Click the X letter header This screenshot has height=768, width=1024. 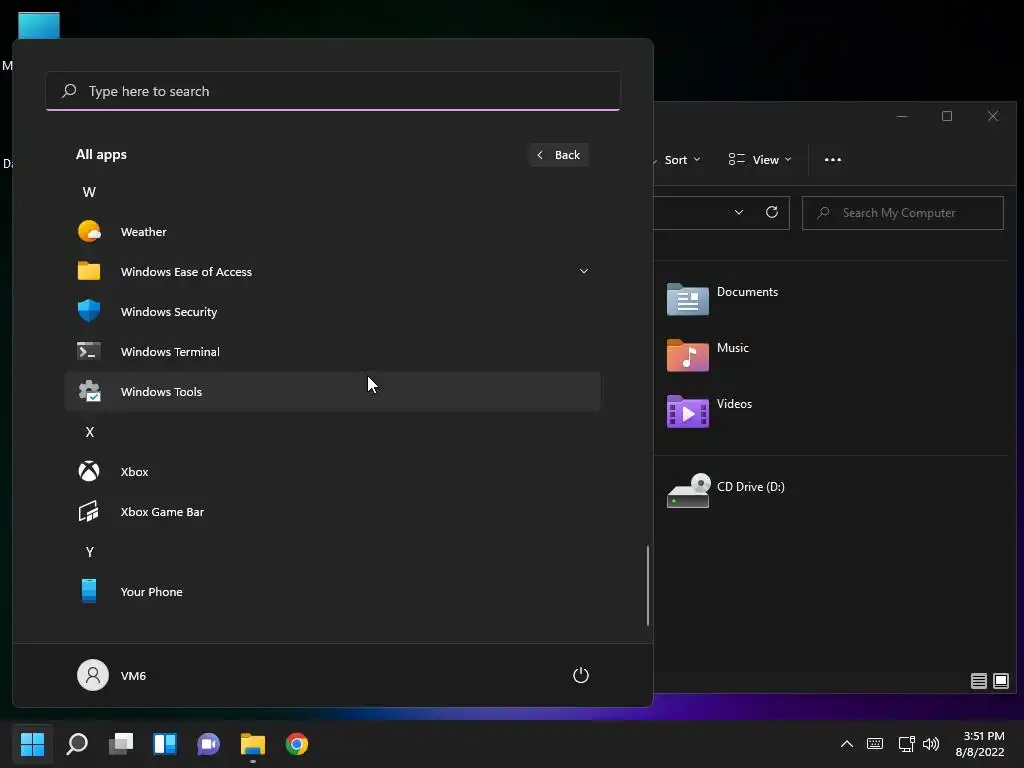89,432
